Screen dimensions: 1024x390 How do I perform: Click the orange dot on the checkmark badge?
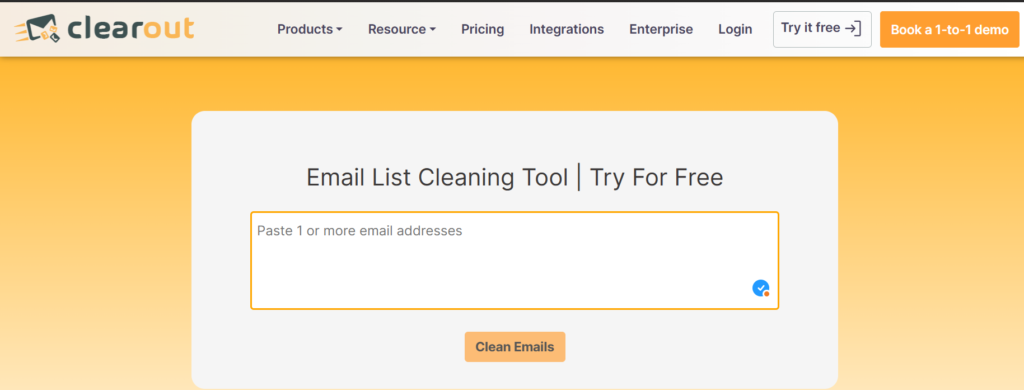pyautogui.click(x=767, y=294)
